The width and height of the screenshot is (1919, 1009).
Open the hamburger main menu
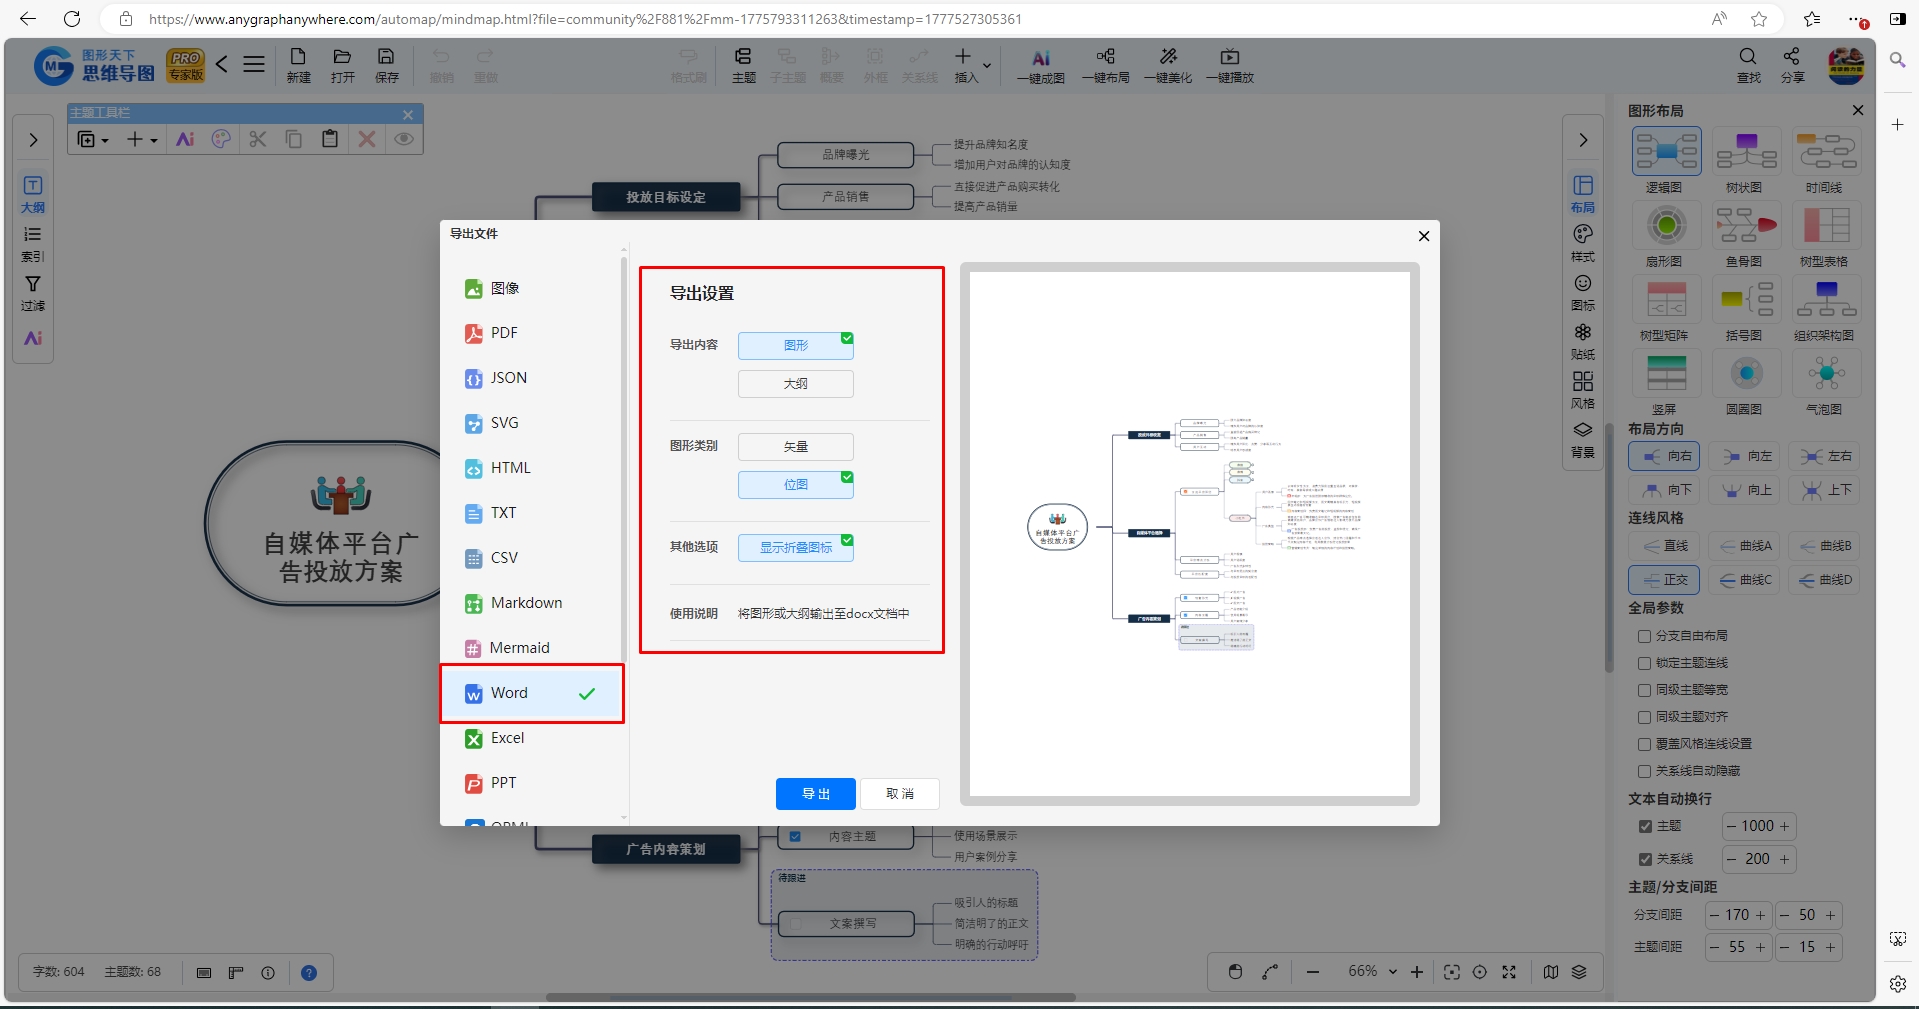point(254,65)
